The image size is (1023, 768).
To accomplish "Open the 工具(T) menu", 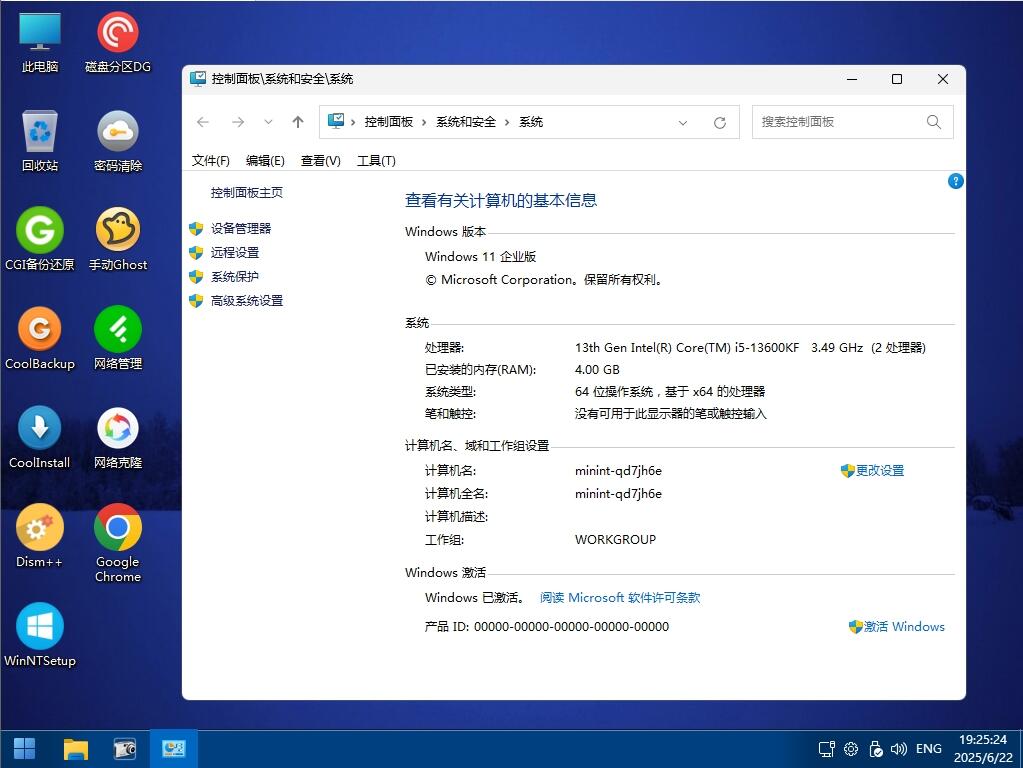I will pyautogui.click(x=376, y=160).
